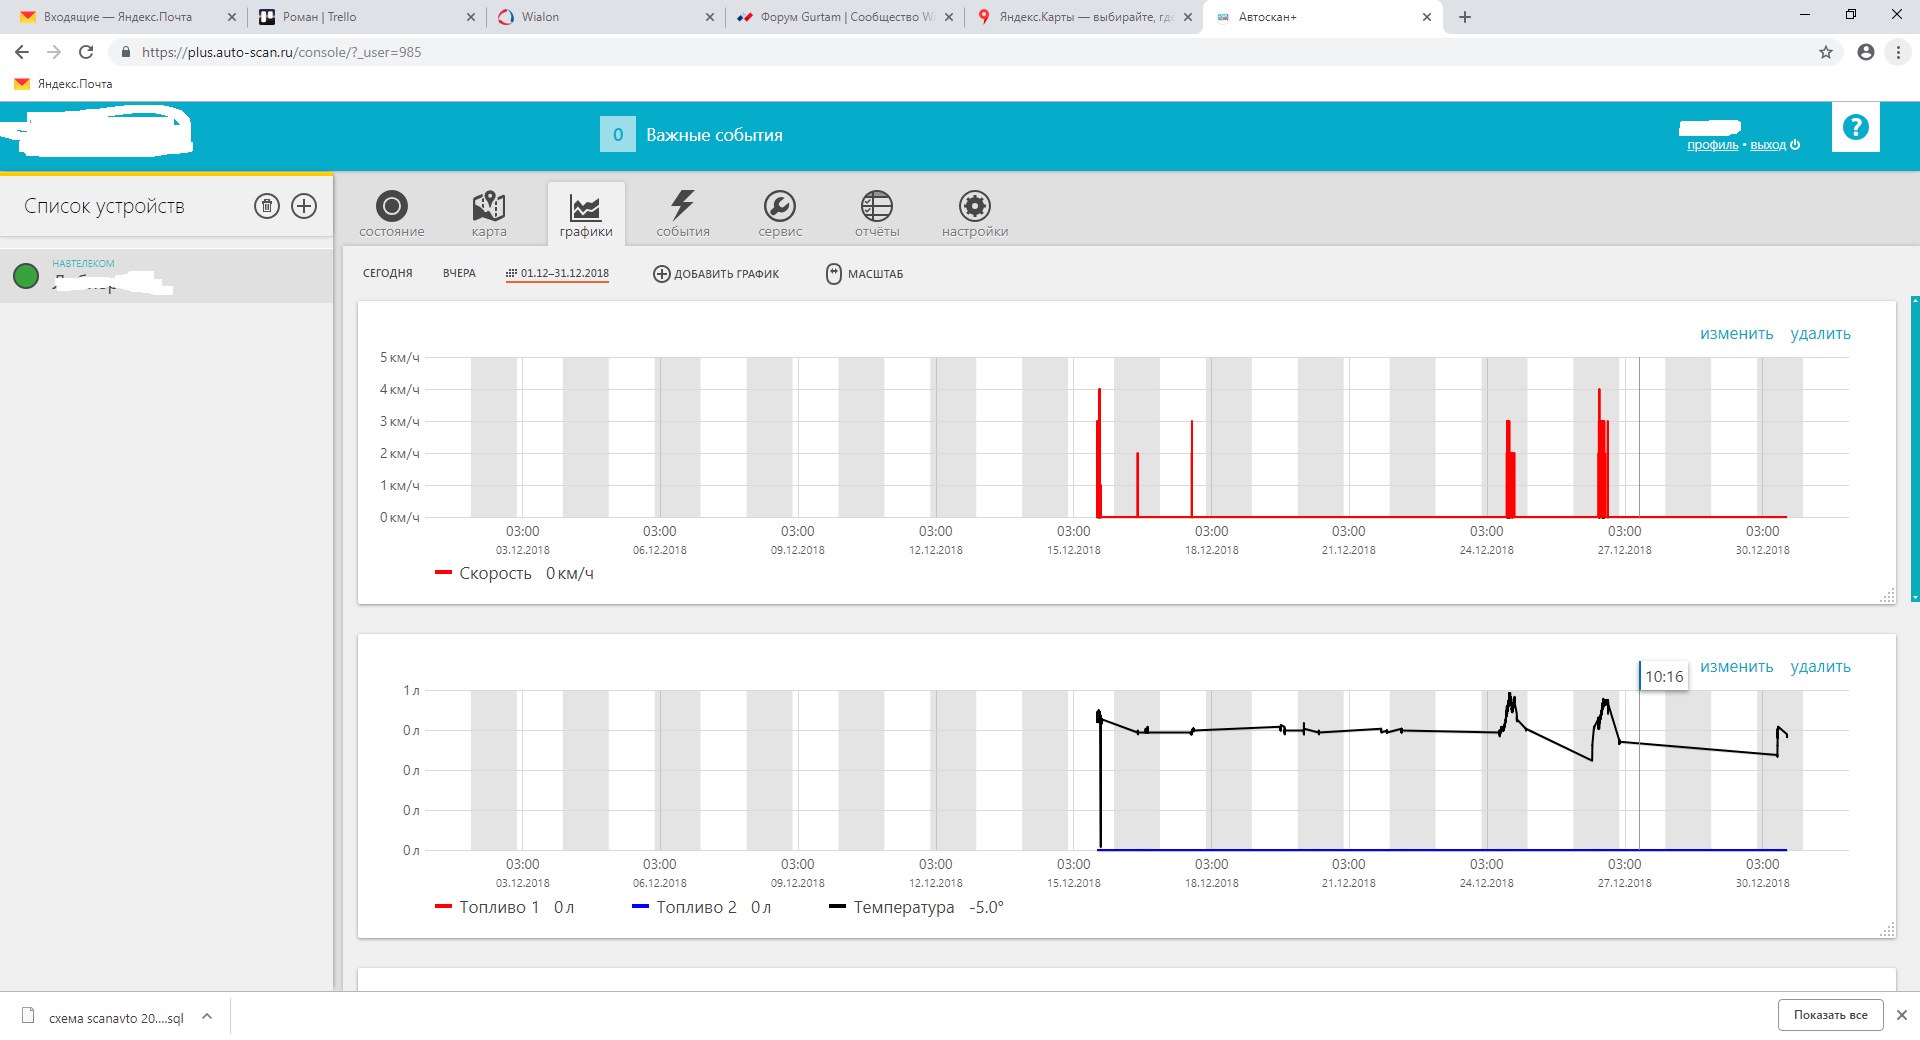
Task: Open the события (events) lightning icon
Action: (682, 207)
